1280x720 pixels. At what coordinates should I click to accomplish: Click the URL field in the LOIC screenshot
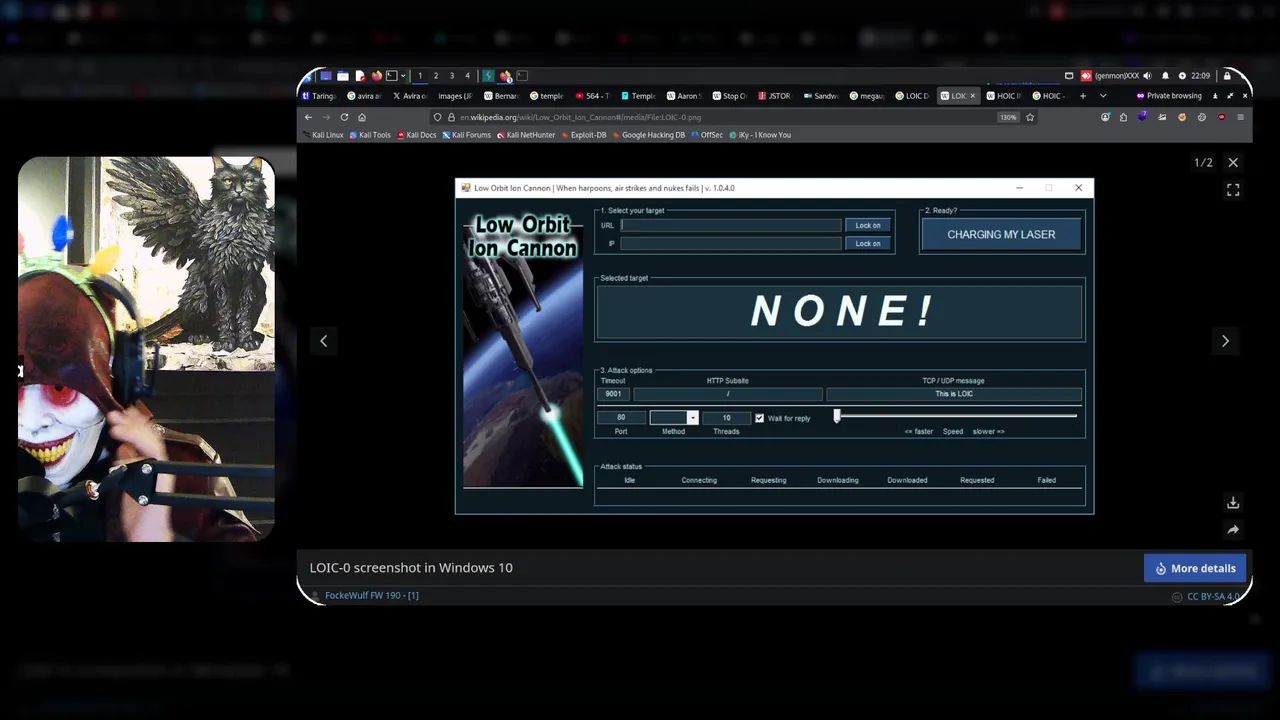[x=731, y=225]
